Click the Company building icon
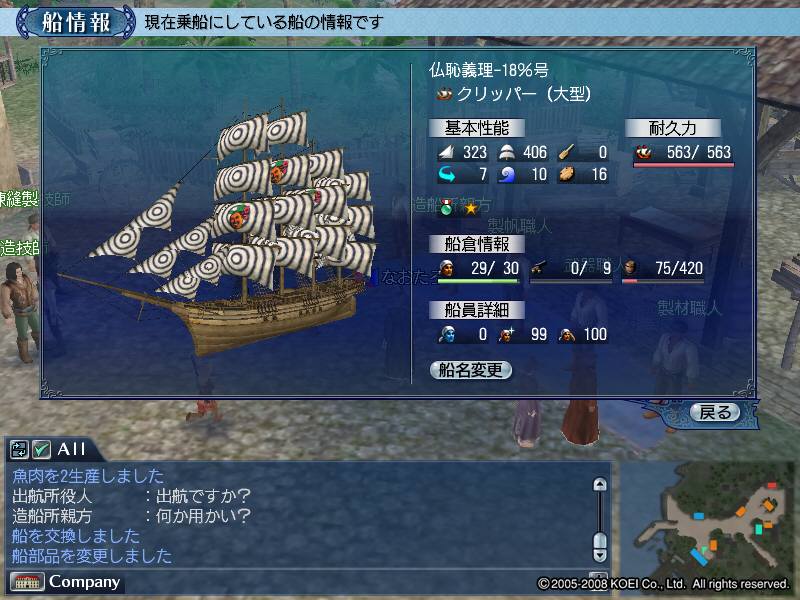The image size is (800, 600). coord(27,582)
